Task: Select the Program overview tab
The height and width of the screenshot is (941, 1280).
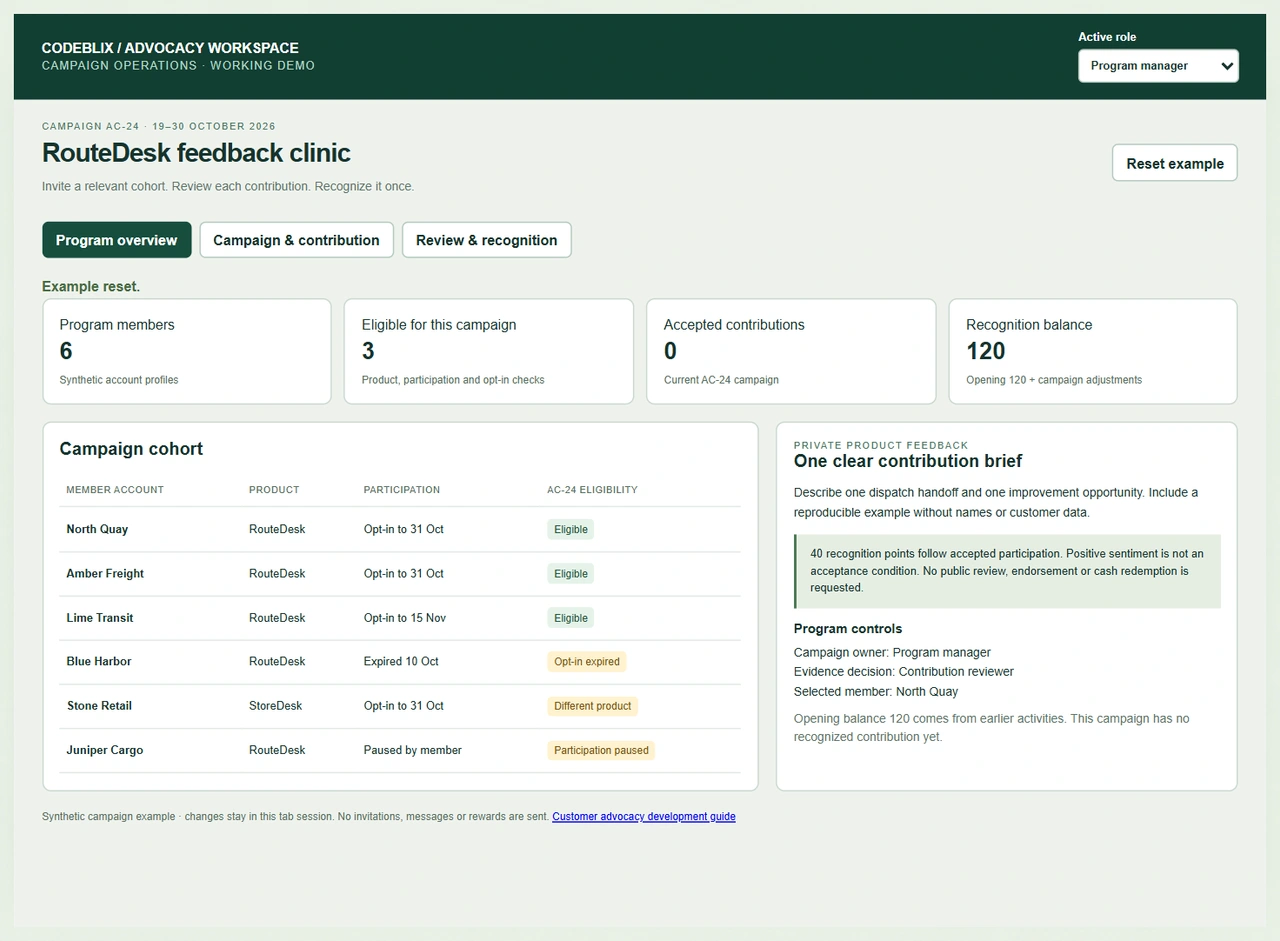Action: [117, 240]
